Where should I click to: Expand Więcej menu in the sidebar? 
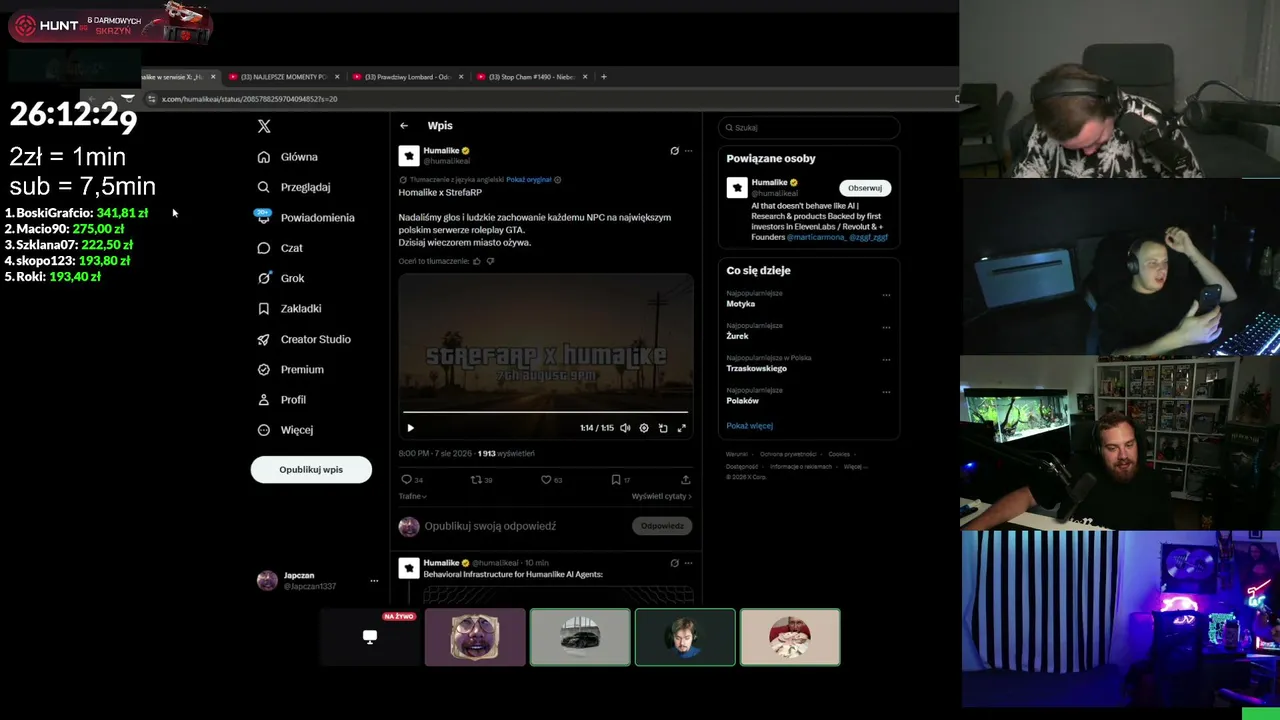(285, 430)
